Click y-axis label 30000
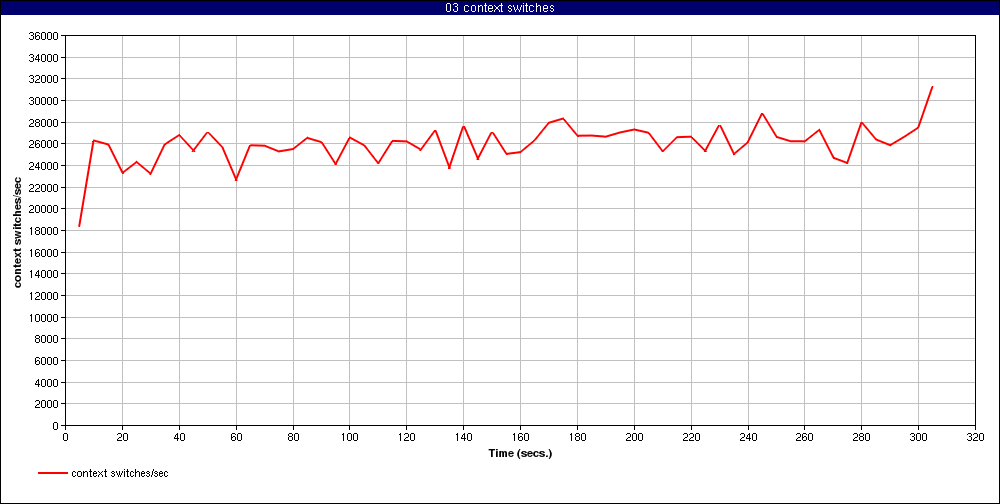The image size is (1000, 504). (x=44, y=101)
